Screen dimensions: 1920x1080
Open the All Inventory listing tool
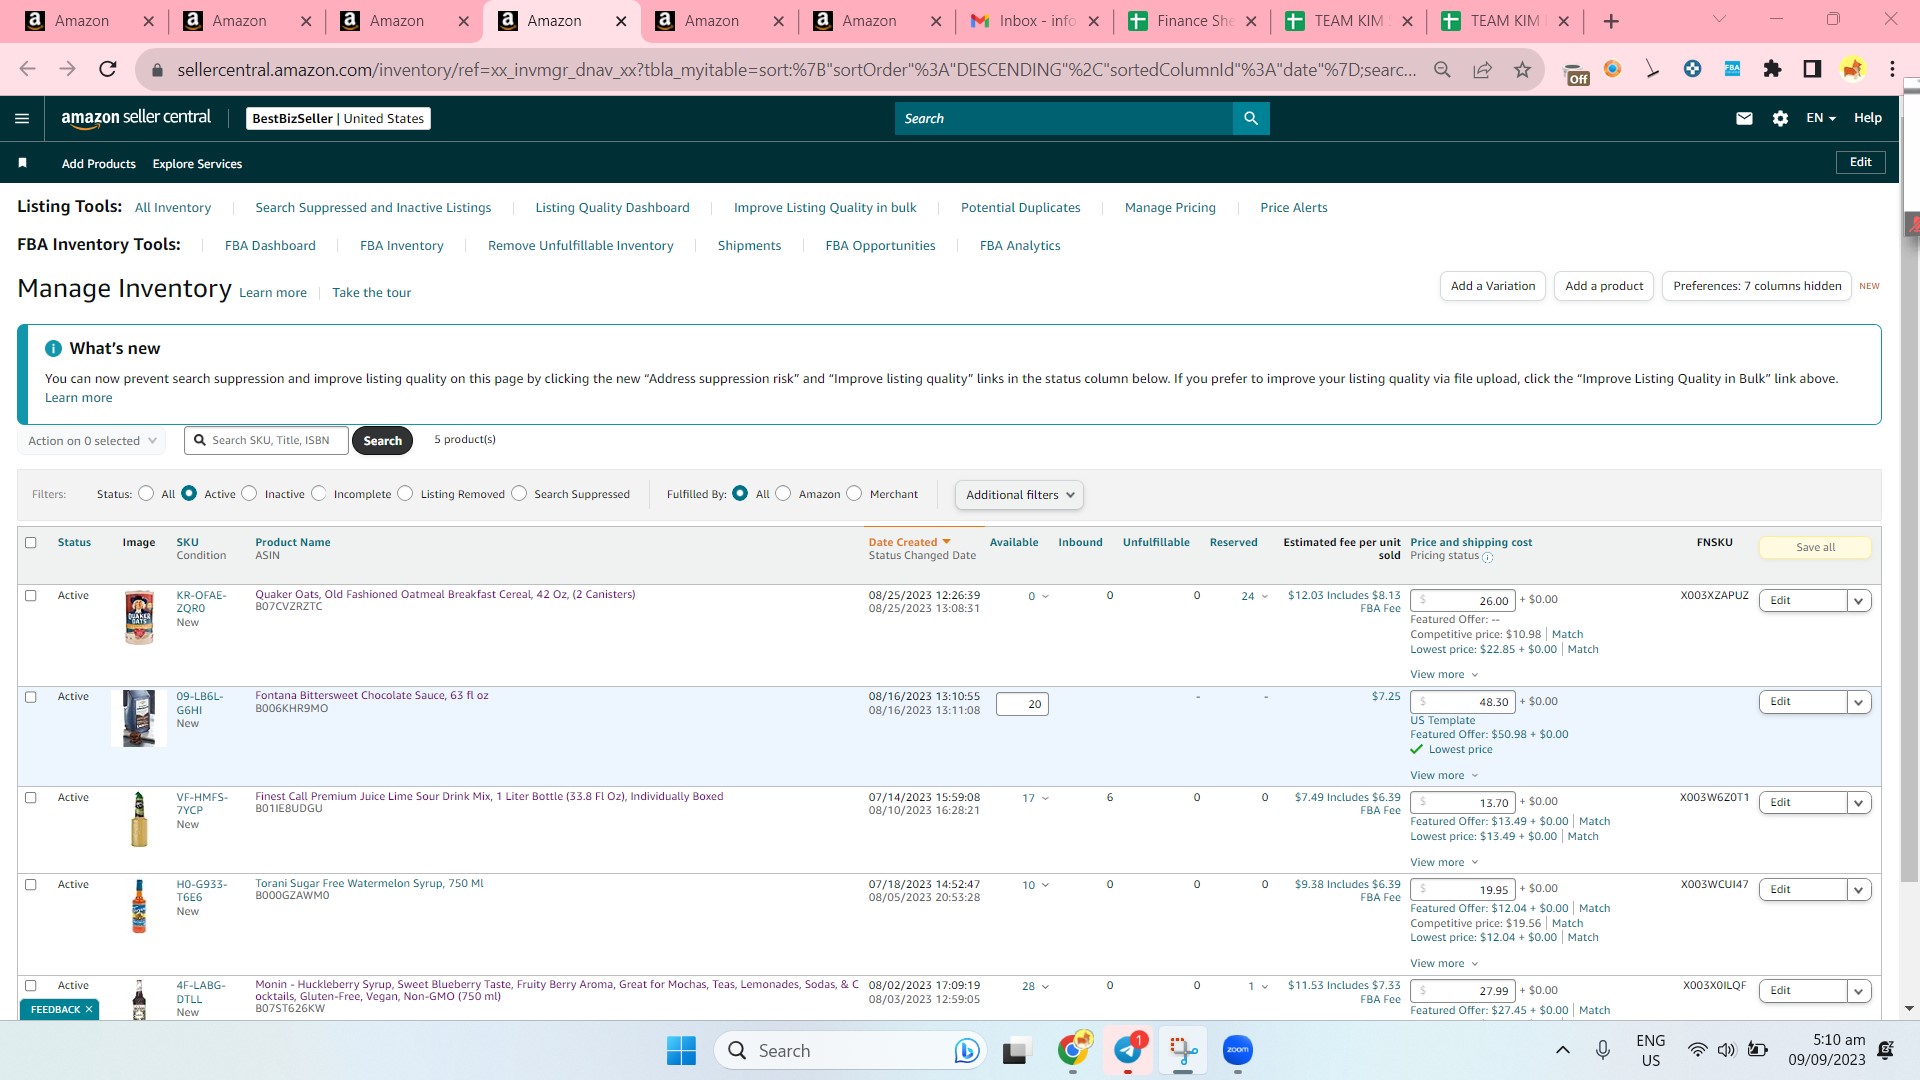click(173, 208)
